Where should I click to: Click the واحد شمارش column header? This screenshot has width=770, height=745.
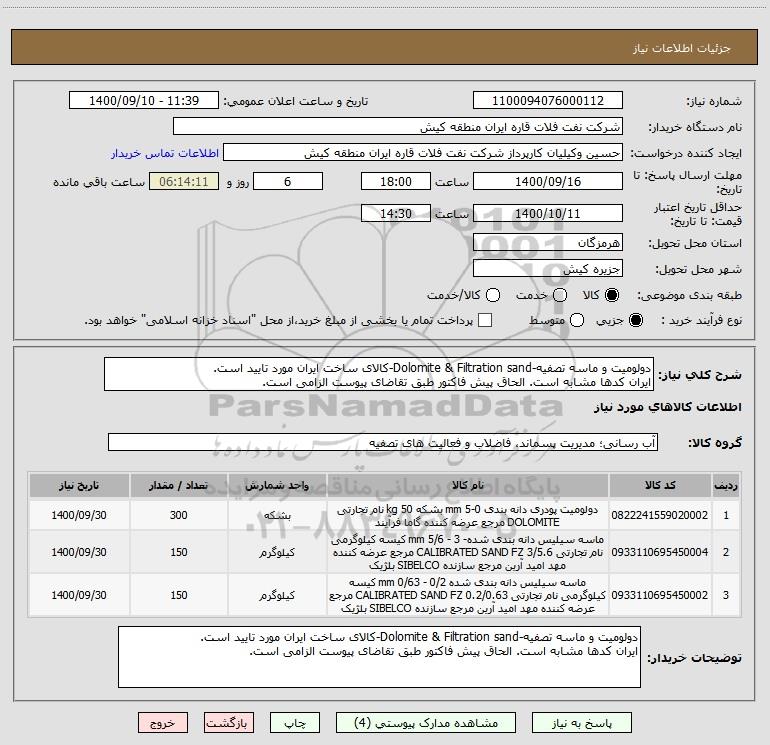coord(277,485)
